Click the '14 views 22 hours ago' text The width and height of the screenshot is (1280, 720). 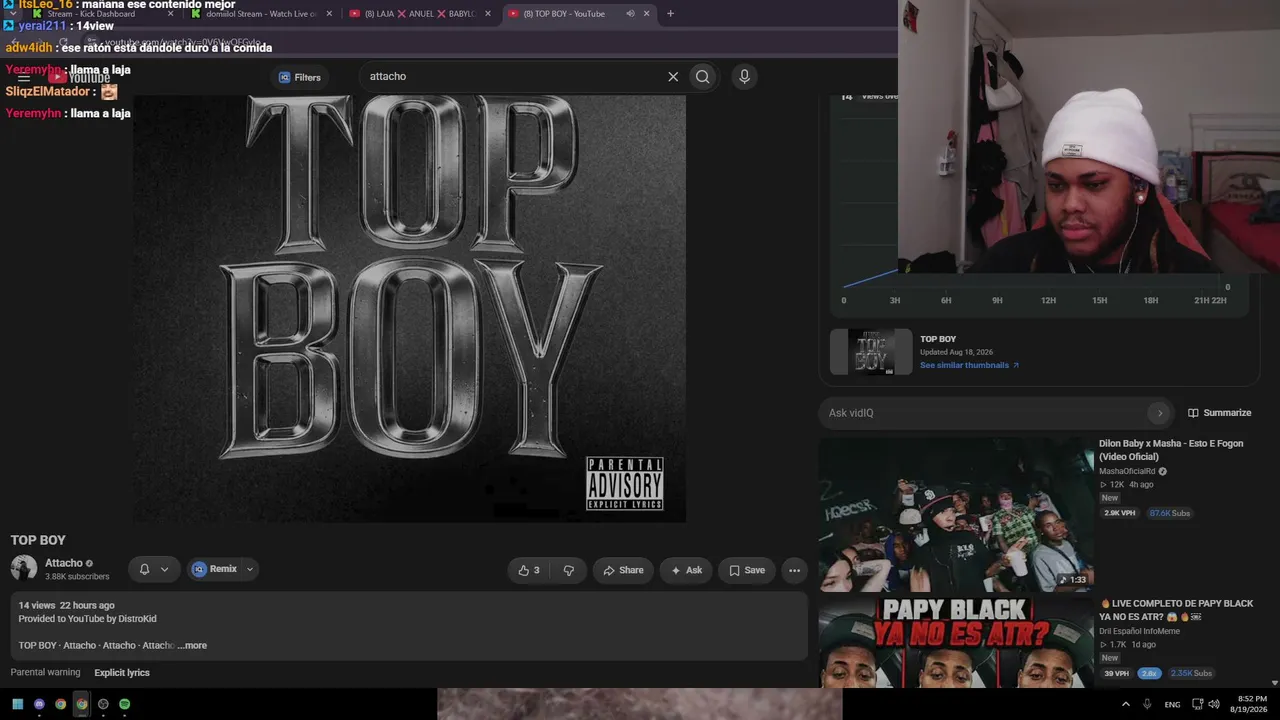67,605
